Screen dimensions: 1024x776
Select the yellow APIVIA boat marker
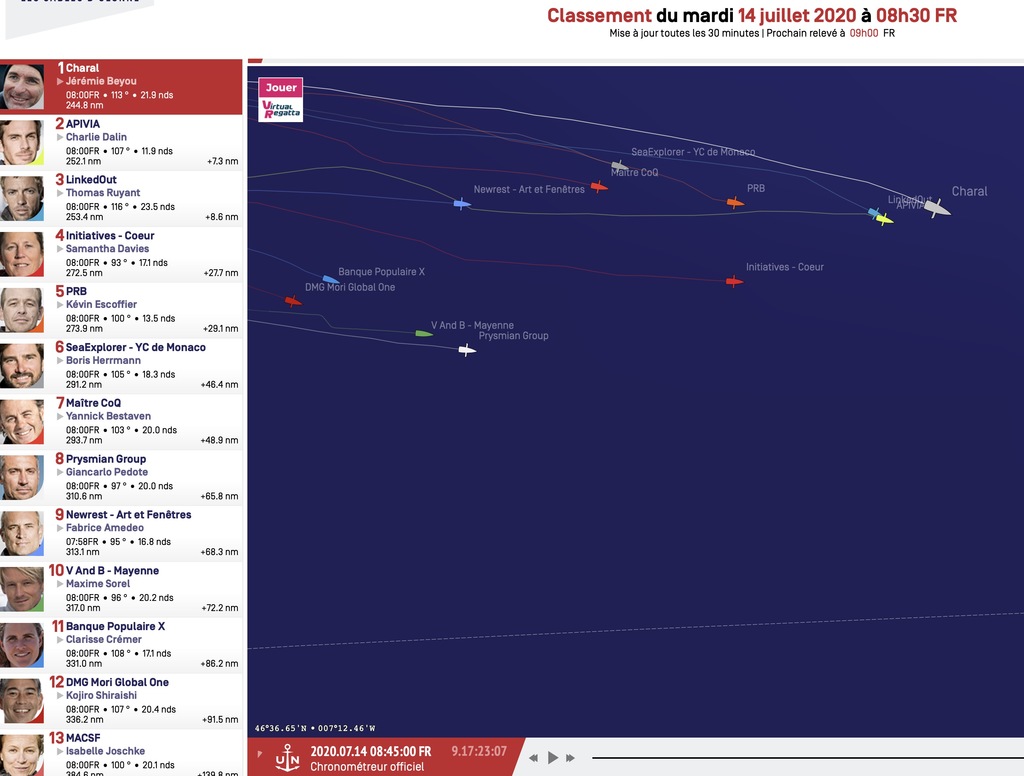coord(884,219)
